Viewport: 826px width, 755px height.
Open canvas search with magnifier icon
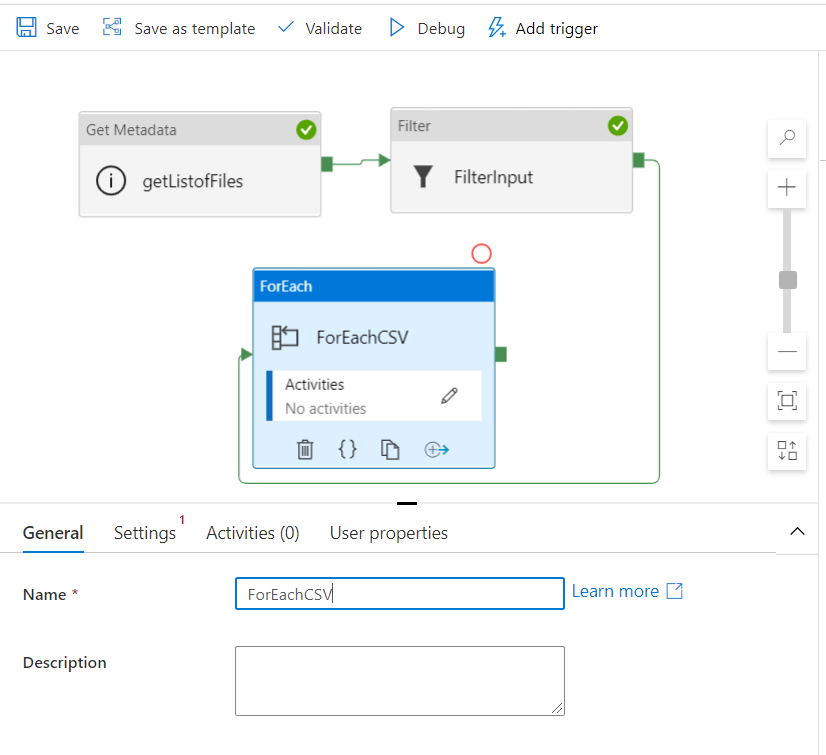pos(787,139)
